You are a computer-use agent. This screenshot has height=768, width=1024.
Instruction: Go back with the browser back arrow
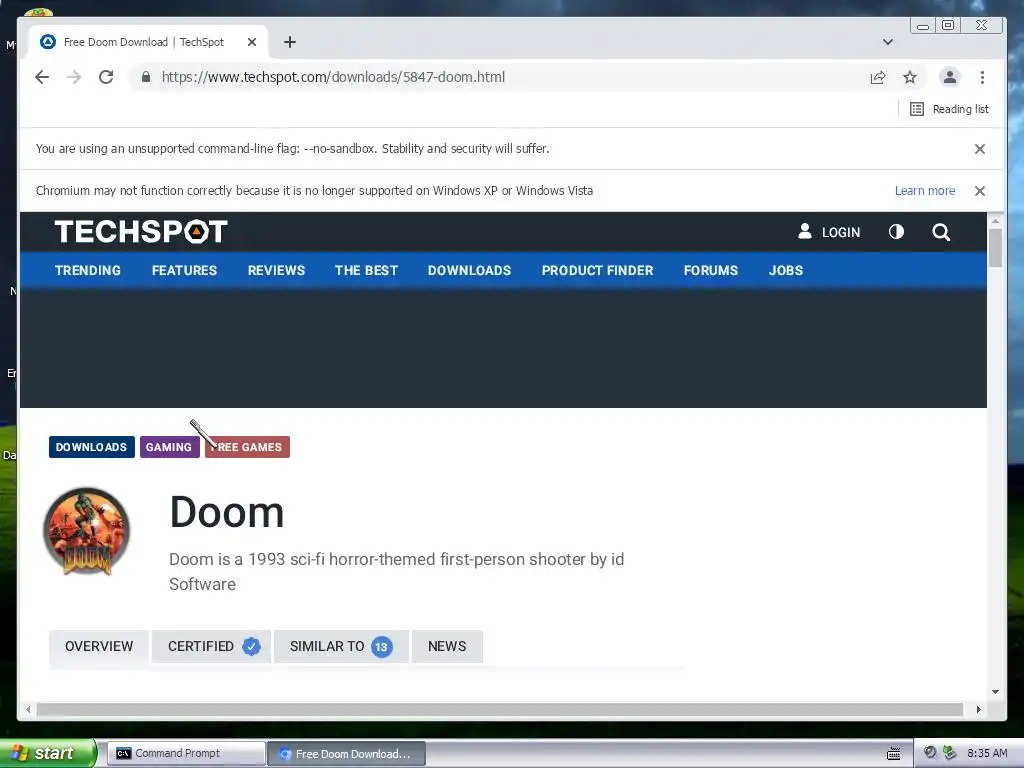[42, 77]
